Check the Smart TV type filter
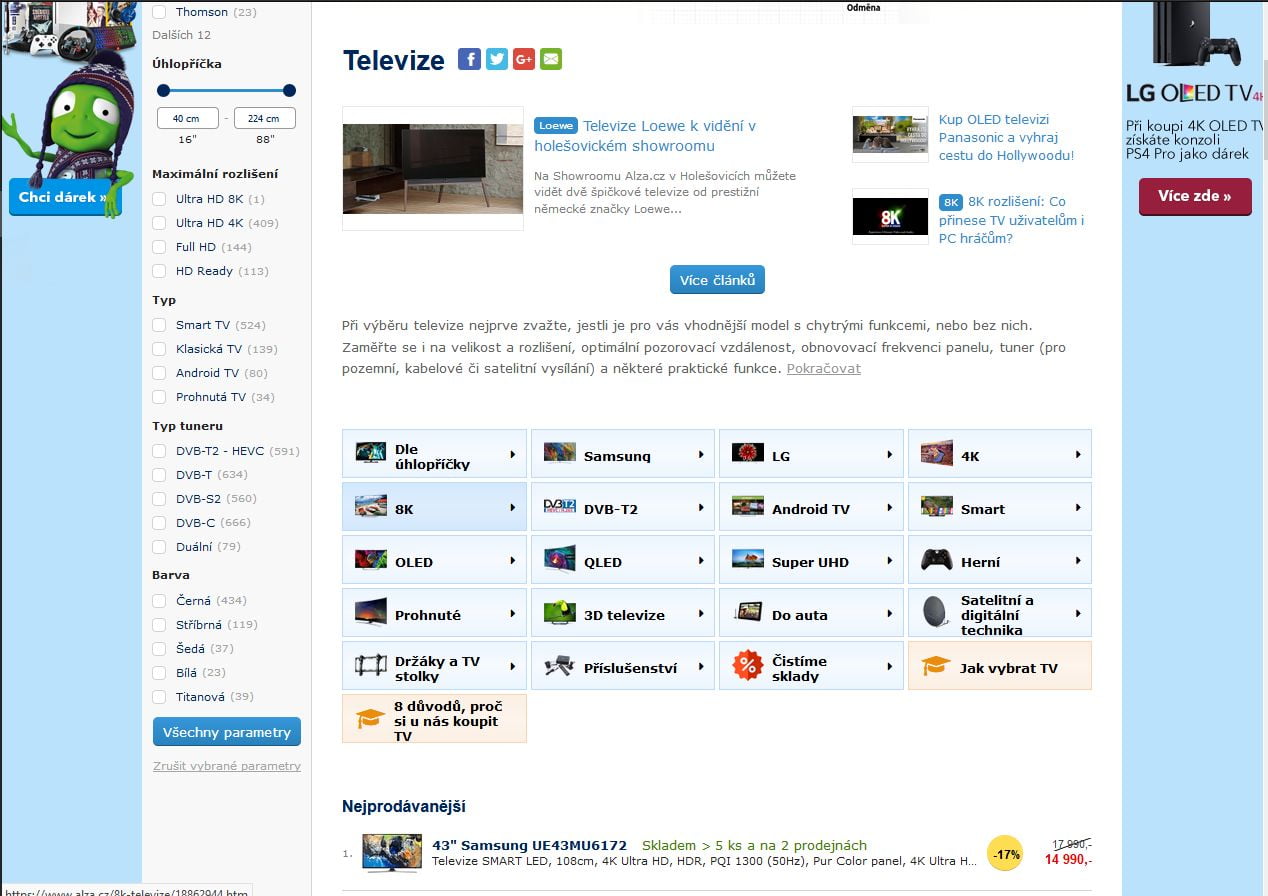 click(x=159, y=325)
